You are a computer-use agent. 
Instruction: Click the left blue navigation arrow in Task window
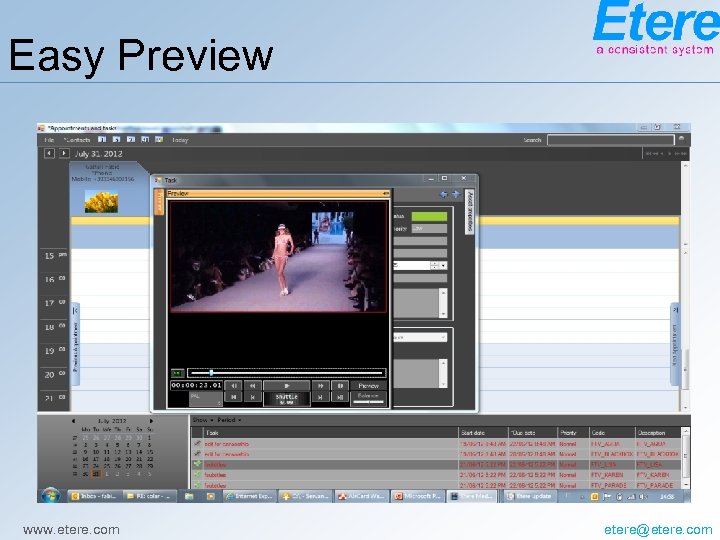pos(444,194)
